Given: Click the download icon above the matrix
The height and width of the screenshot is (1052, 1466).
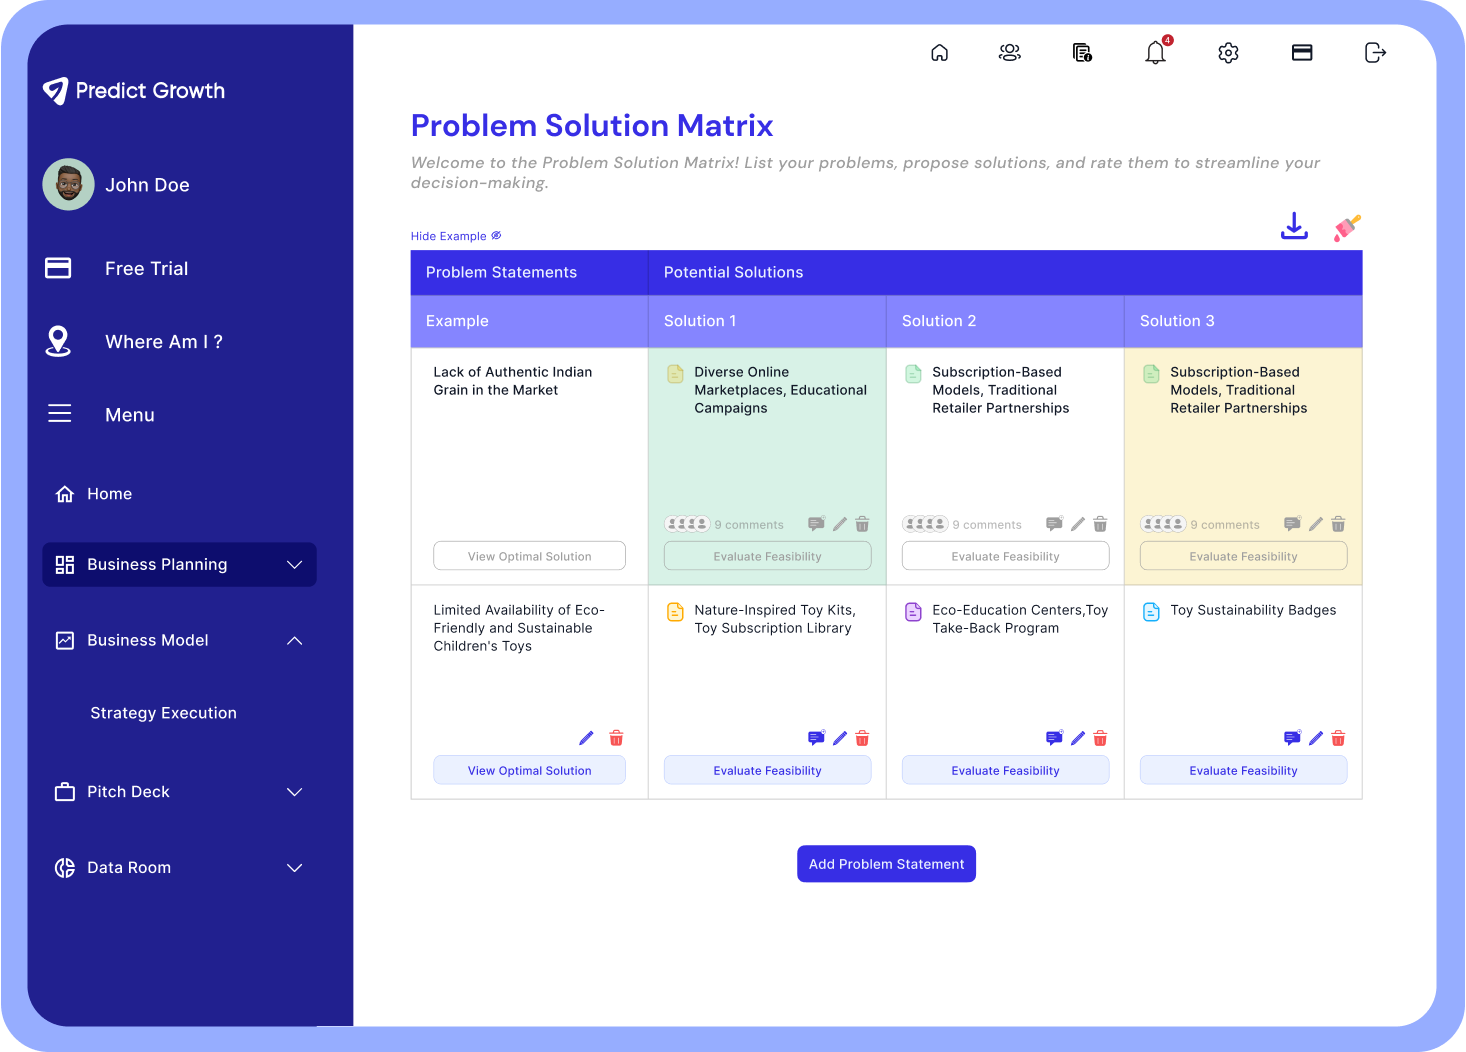Looking at the screenshot, I should 1294,227.
